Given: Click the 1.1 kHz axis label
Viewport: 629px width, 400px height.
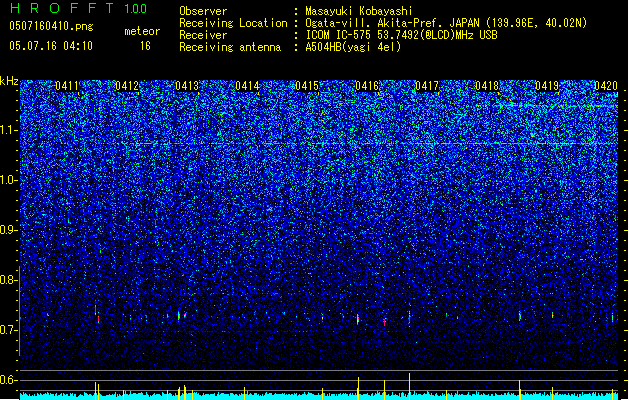Looking at the screenshot, I should click(x=9, y=130).
